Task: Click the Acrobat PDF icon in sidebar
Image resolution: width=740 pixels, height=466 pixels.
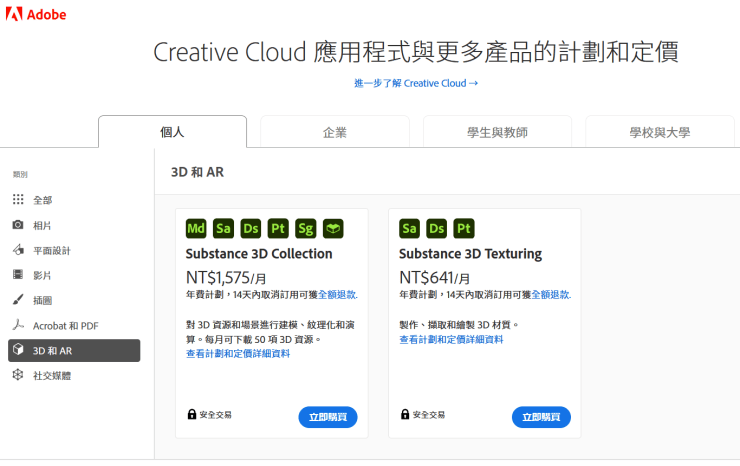Action: click(18, 324)
